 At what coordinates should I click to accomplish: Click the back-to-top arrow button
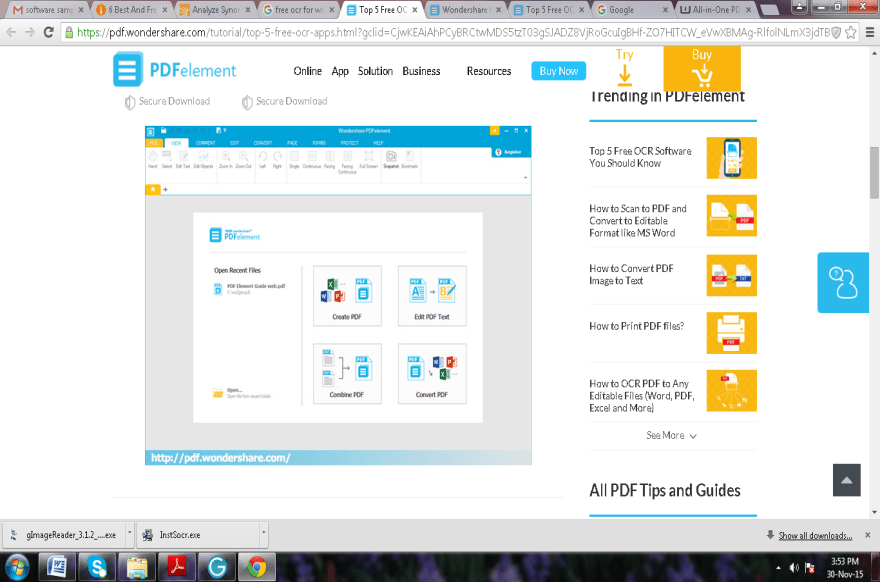click(847, 480)
